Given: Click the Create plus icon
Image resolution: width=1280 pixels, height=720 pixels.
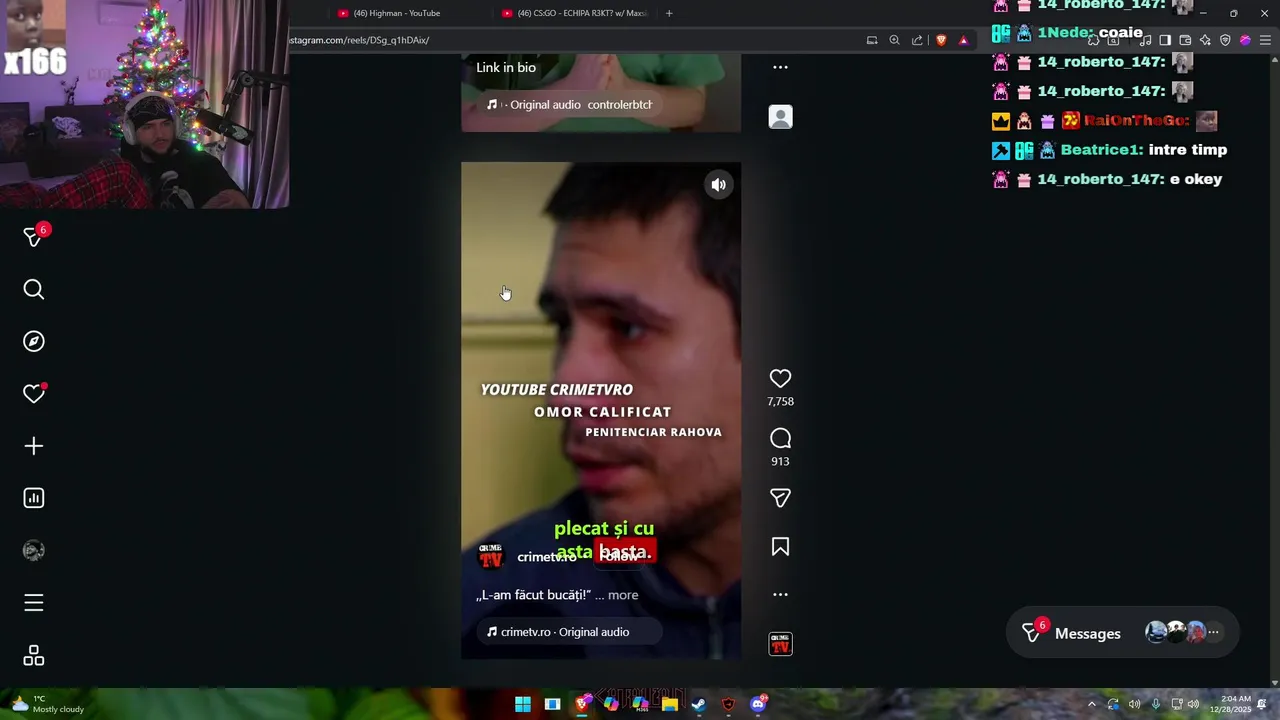Looking at the screenshot, I should tap(34, 446).
